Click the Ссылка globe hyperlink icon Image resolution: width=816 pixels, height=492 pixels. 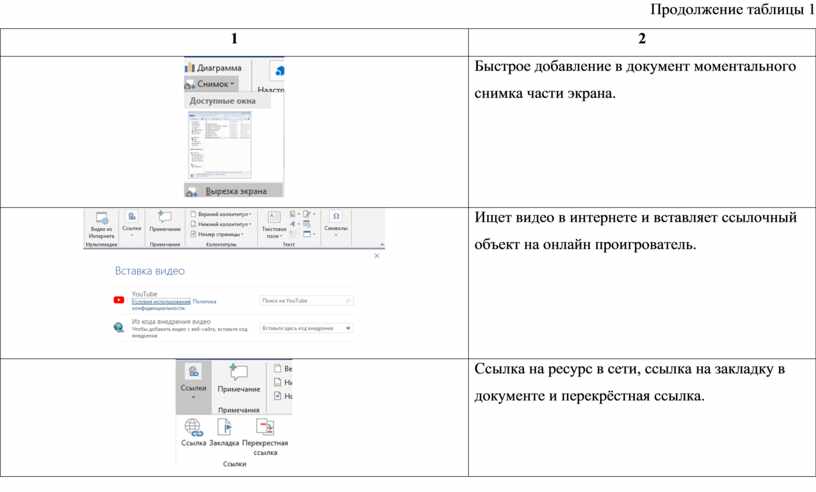193,427
